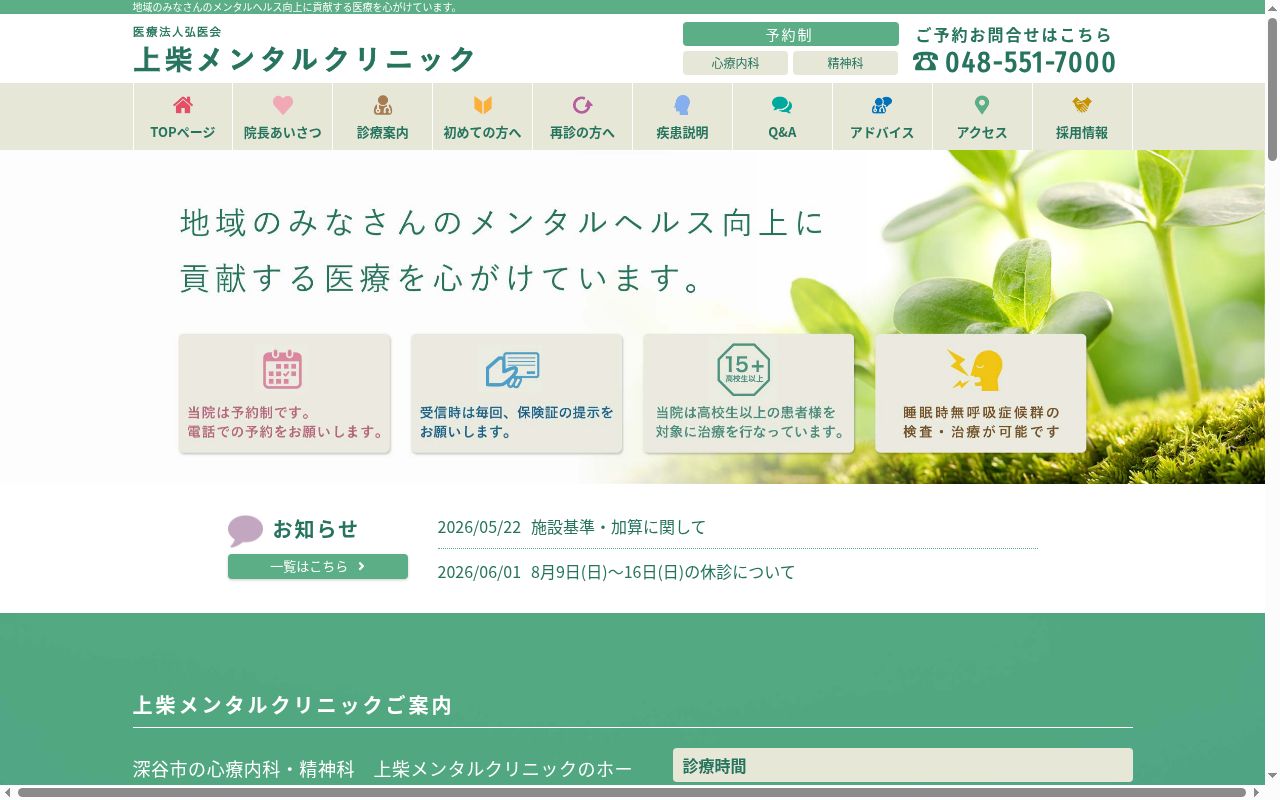Click the people group icon above アドバイス
1280x800 pixels.
point(882,105)
